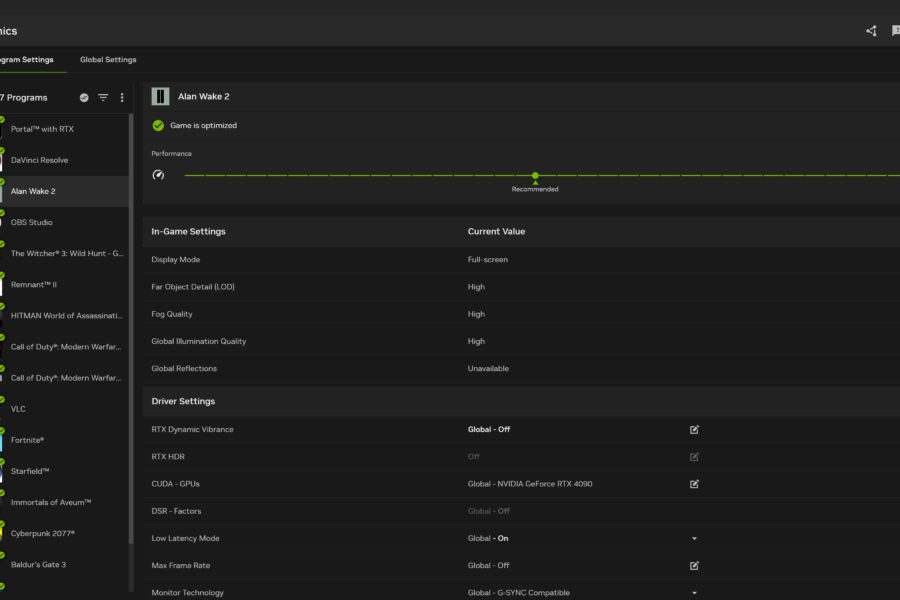The image size is (900, 600).
Task: Click the Game is optimized text
Action: click(x=203, y=125)
